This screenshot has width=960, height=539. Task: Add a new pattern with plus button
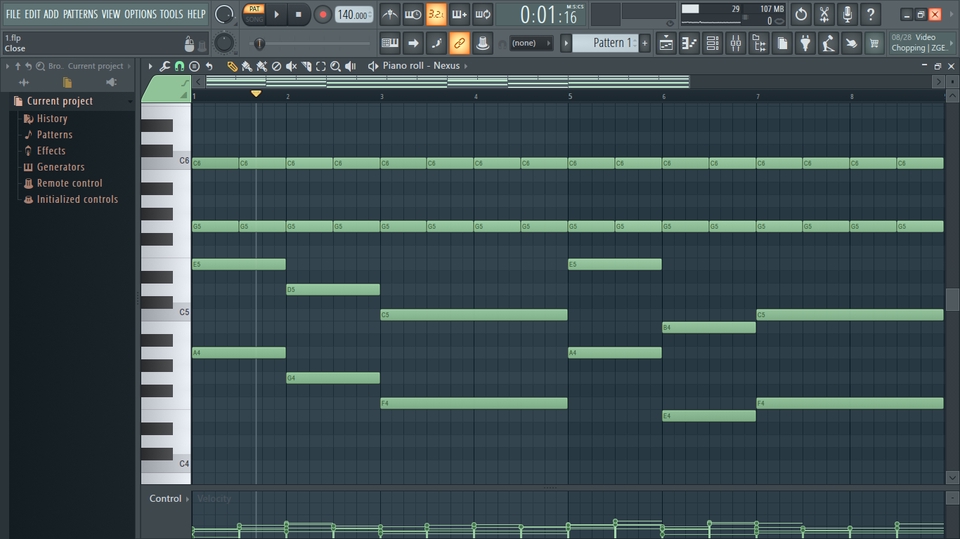(x=644, y=43)
